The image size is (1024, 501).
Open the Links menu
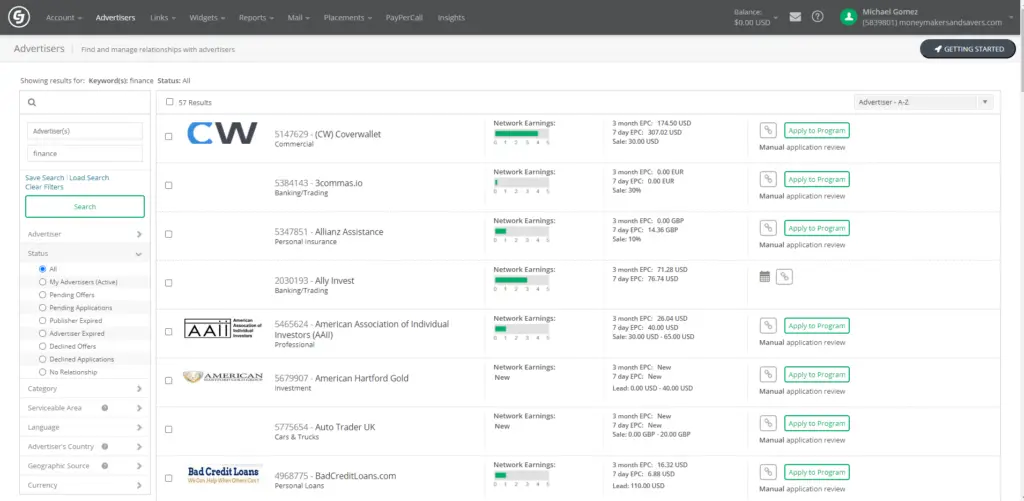point(163,18)
